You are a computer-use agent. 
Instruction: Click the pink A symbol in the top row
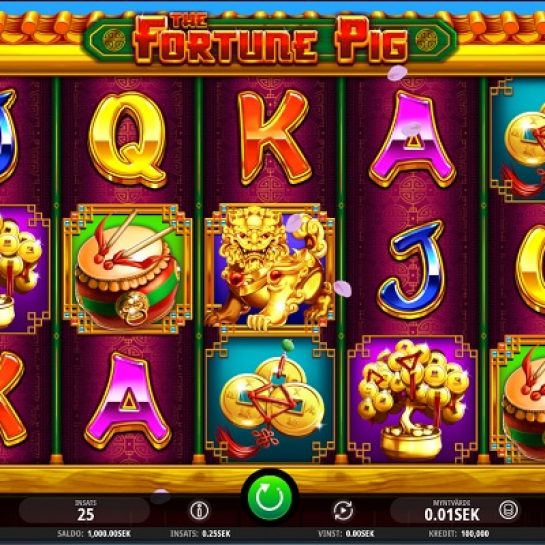coord(412,139)
